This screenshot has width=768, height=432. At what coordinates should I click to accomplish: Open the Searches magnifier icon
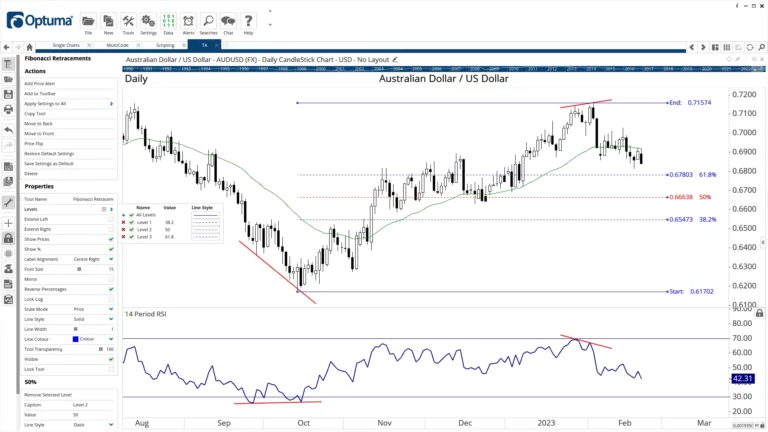tap(208, 22)
